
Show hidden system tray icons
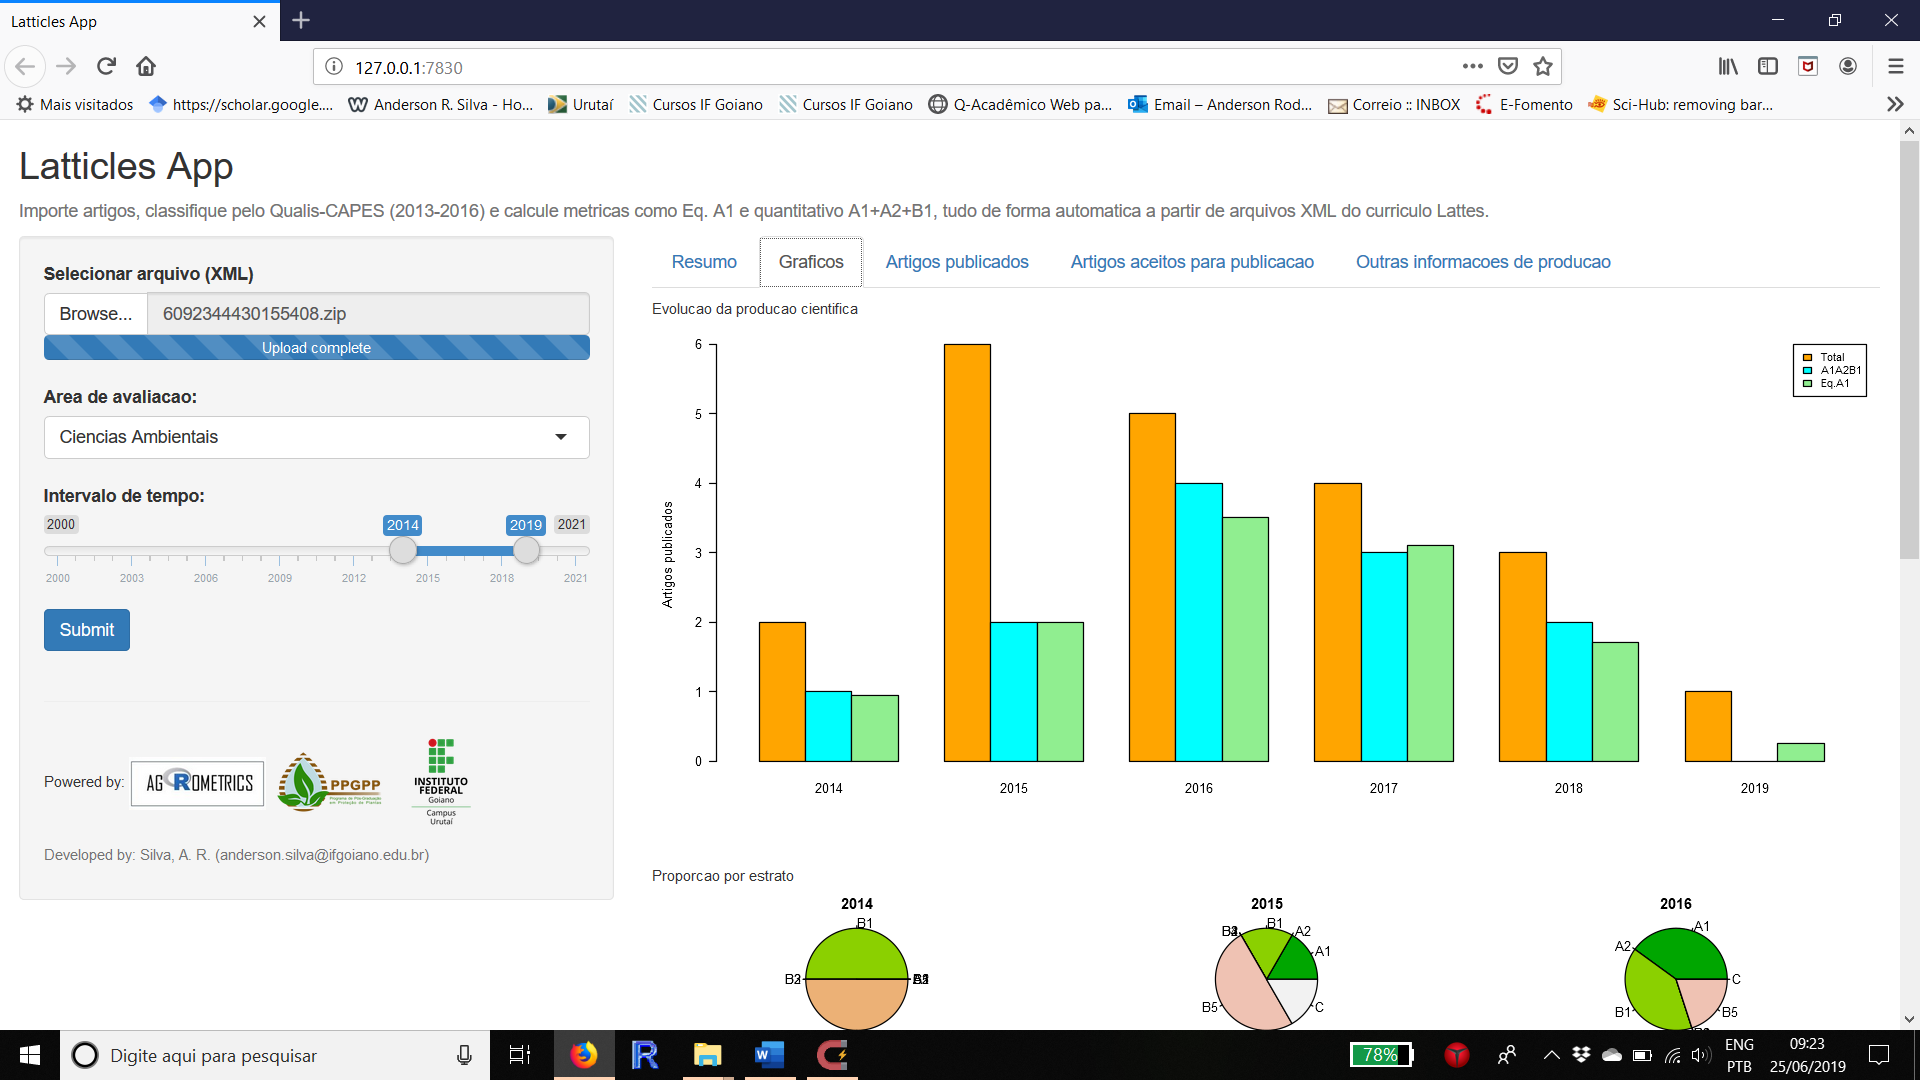tap(1551, 1055)
